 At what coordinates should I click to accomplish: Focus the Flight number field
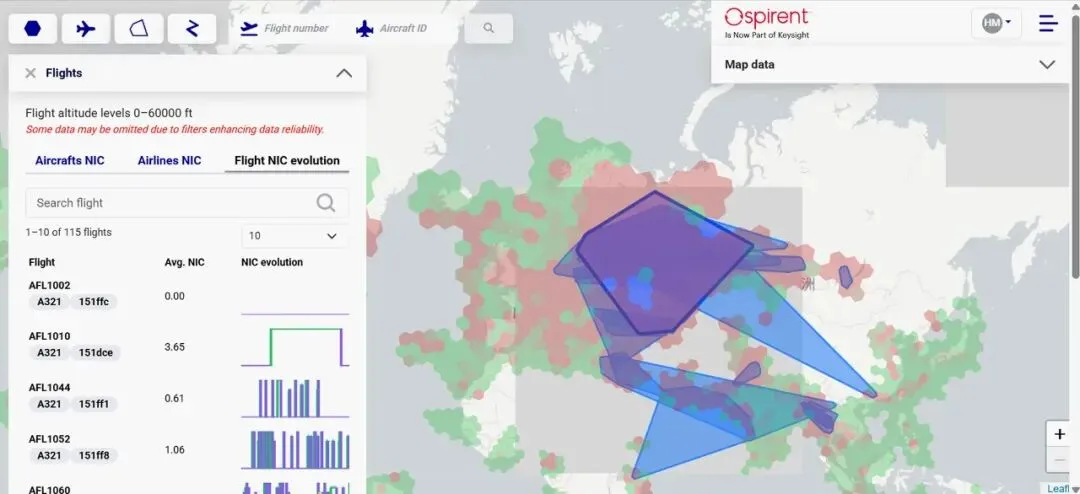tap(296, 28)
